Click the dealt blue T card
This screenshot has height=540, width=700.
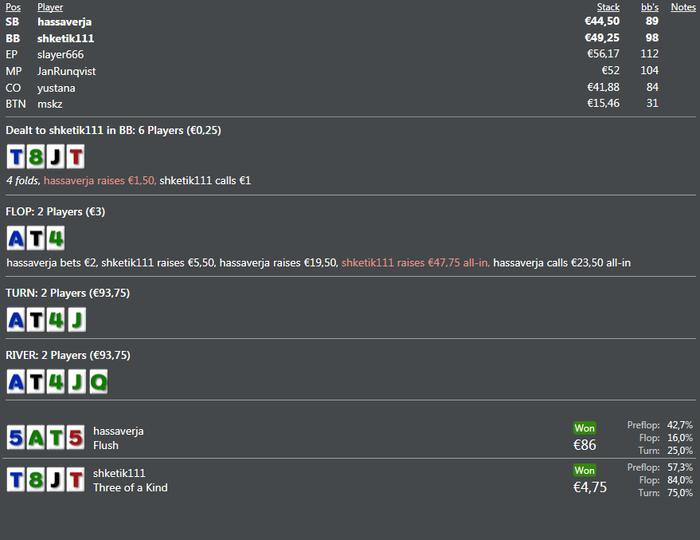tap(16, 156)
